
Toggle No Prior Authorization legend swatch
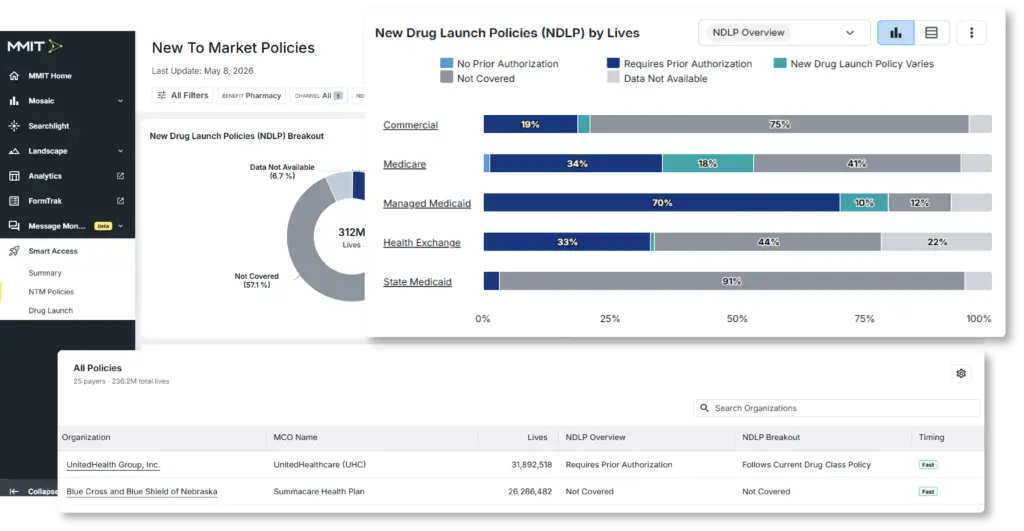[447, 63]
